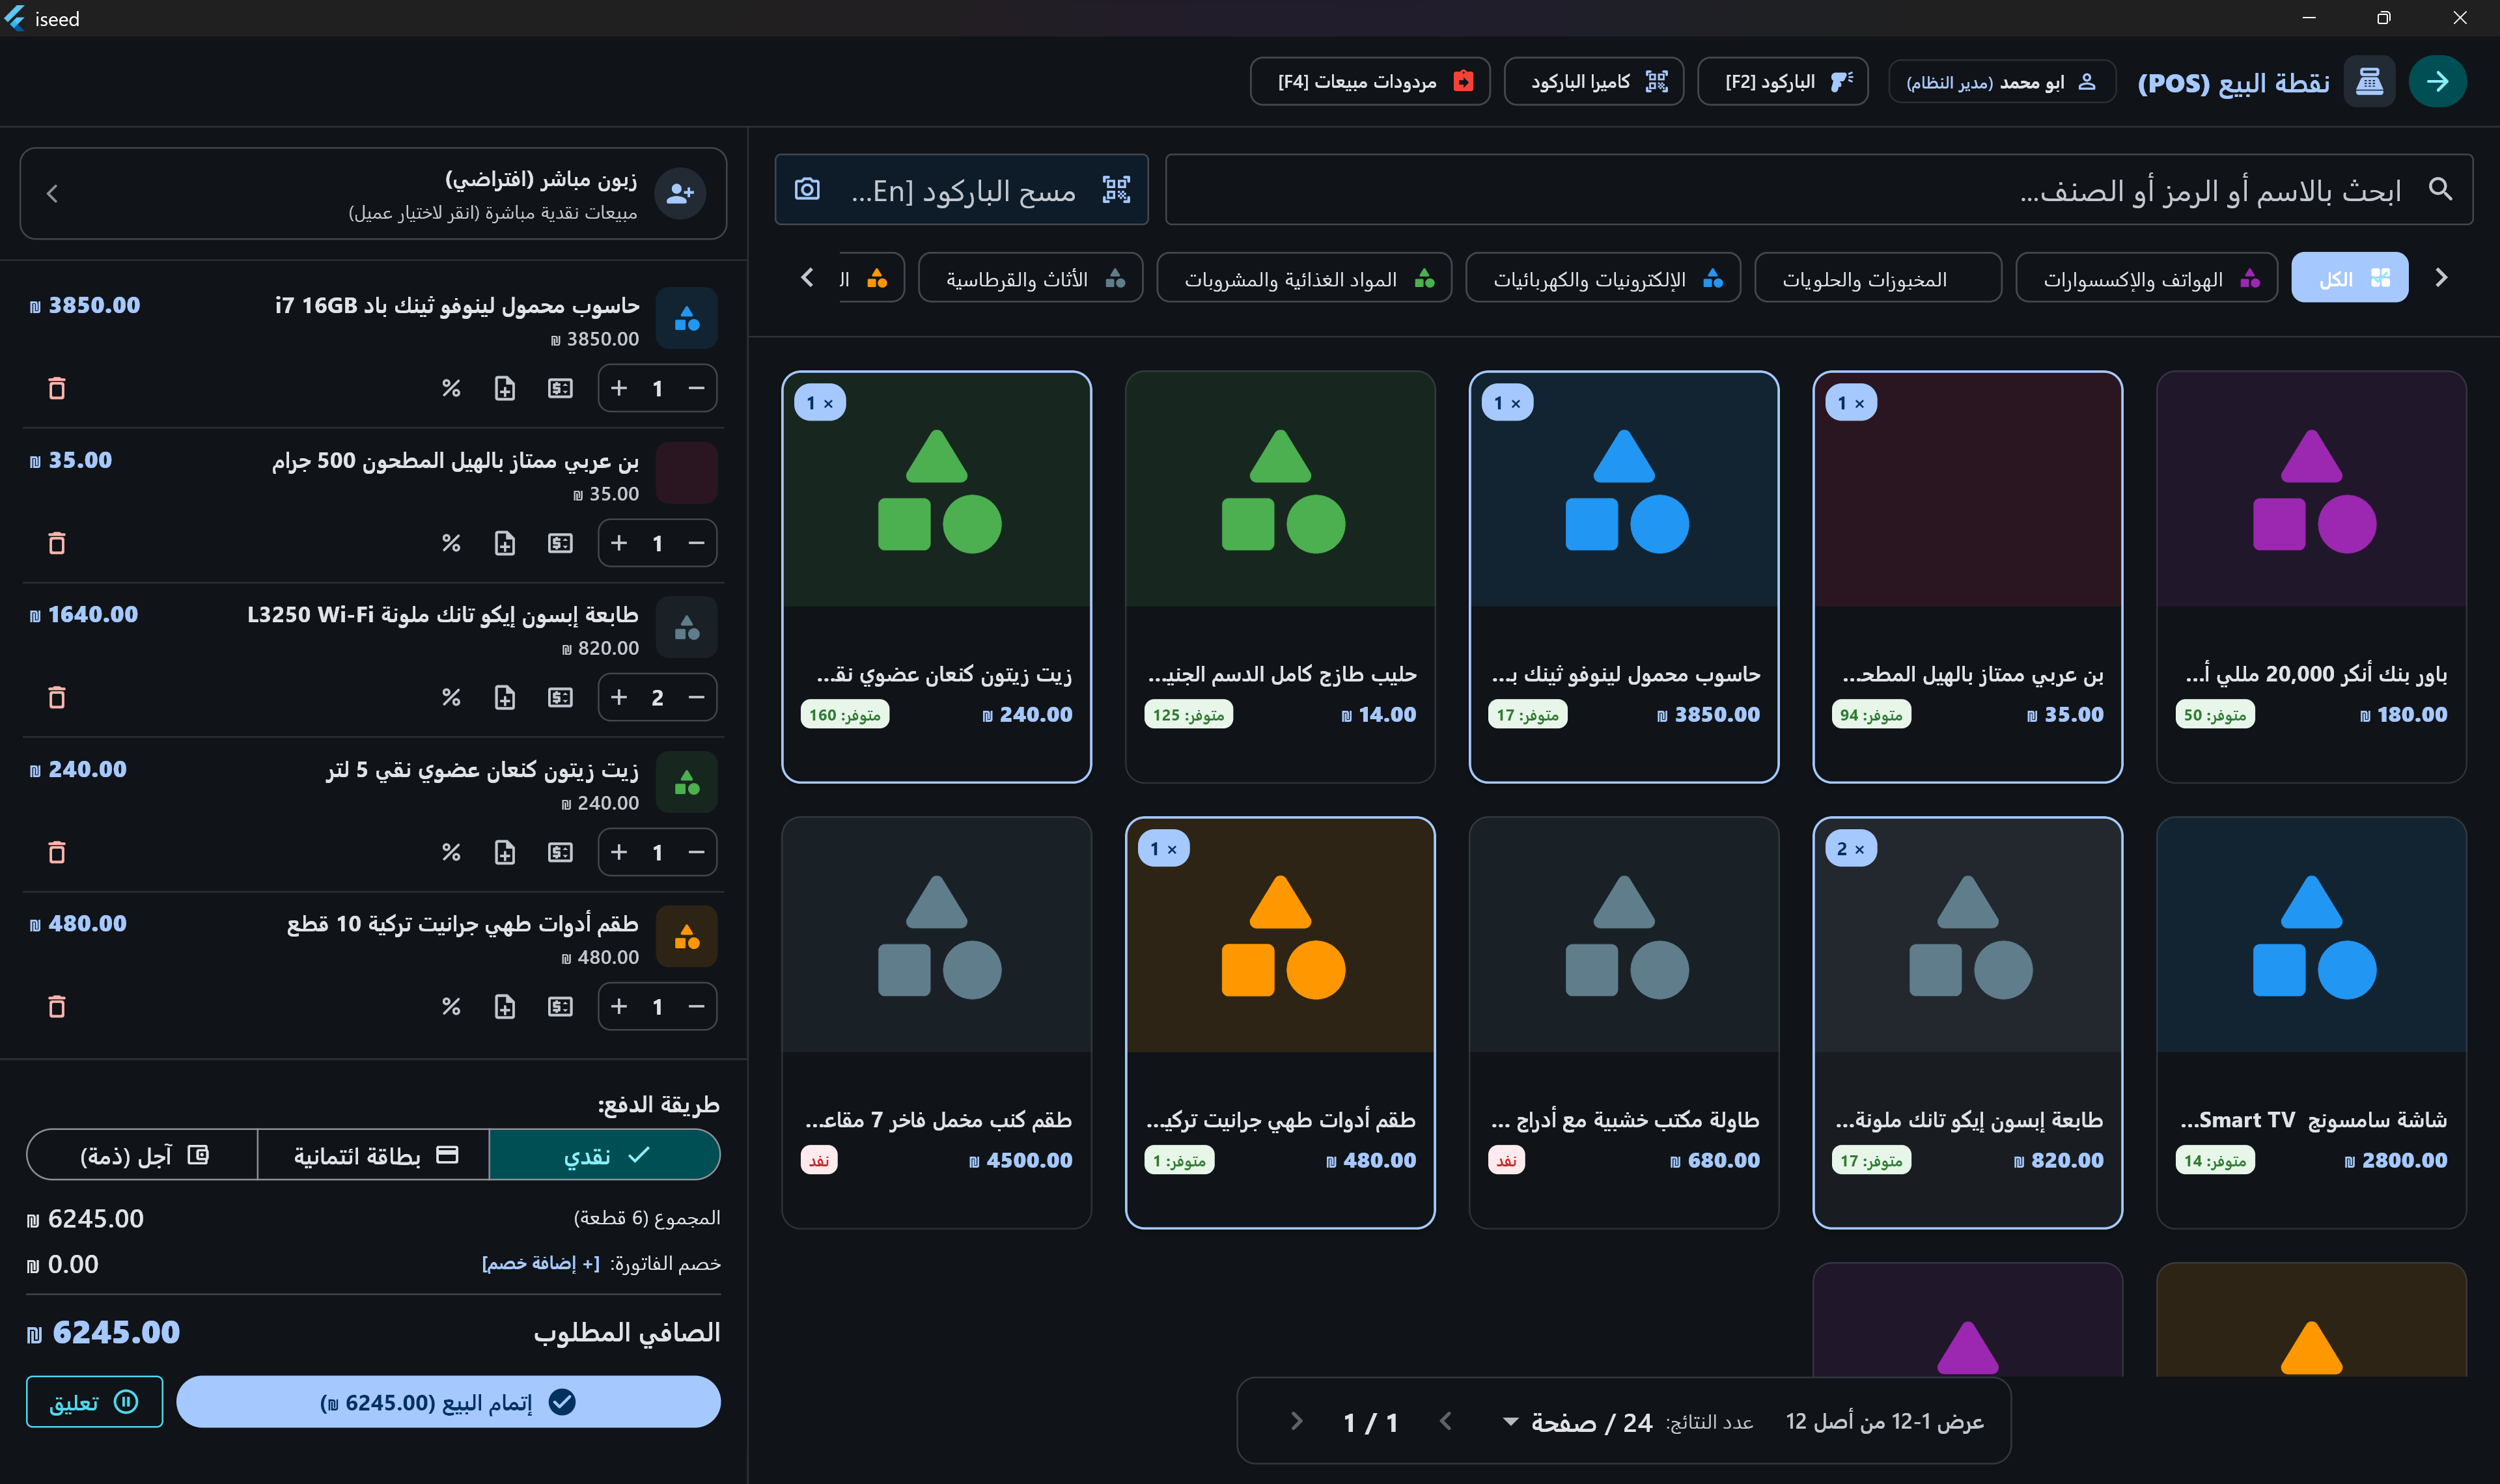This screenshot has height=1484, width=2500.
Task: Edit price of olive oil cart row
Action: [x=560, y=852]
